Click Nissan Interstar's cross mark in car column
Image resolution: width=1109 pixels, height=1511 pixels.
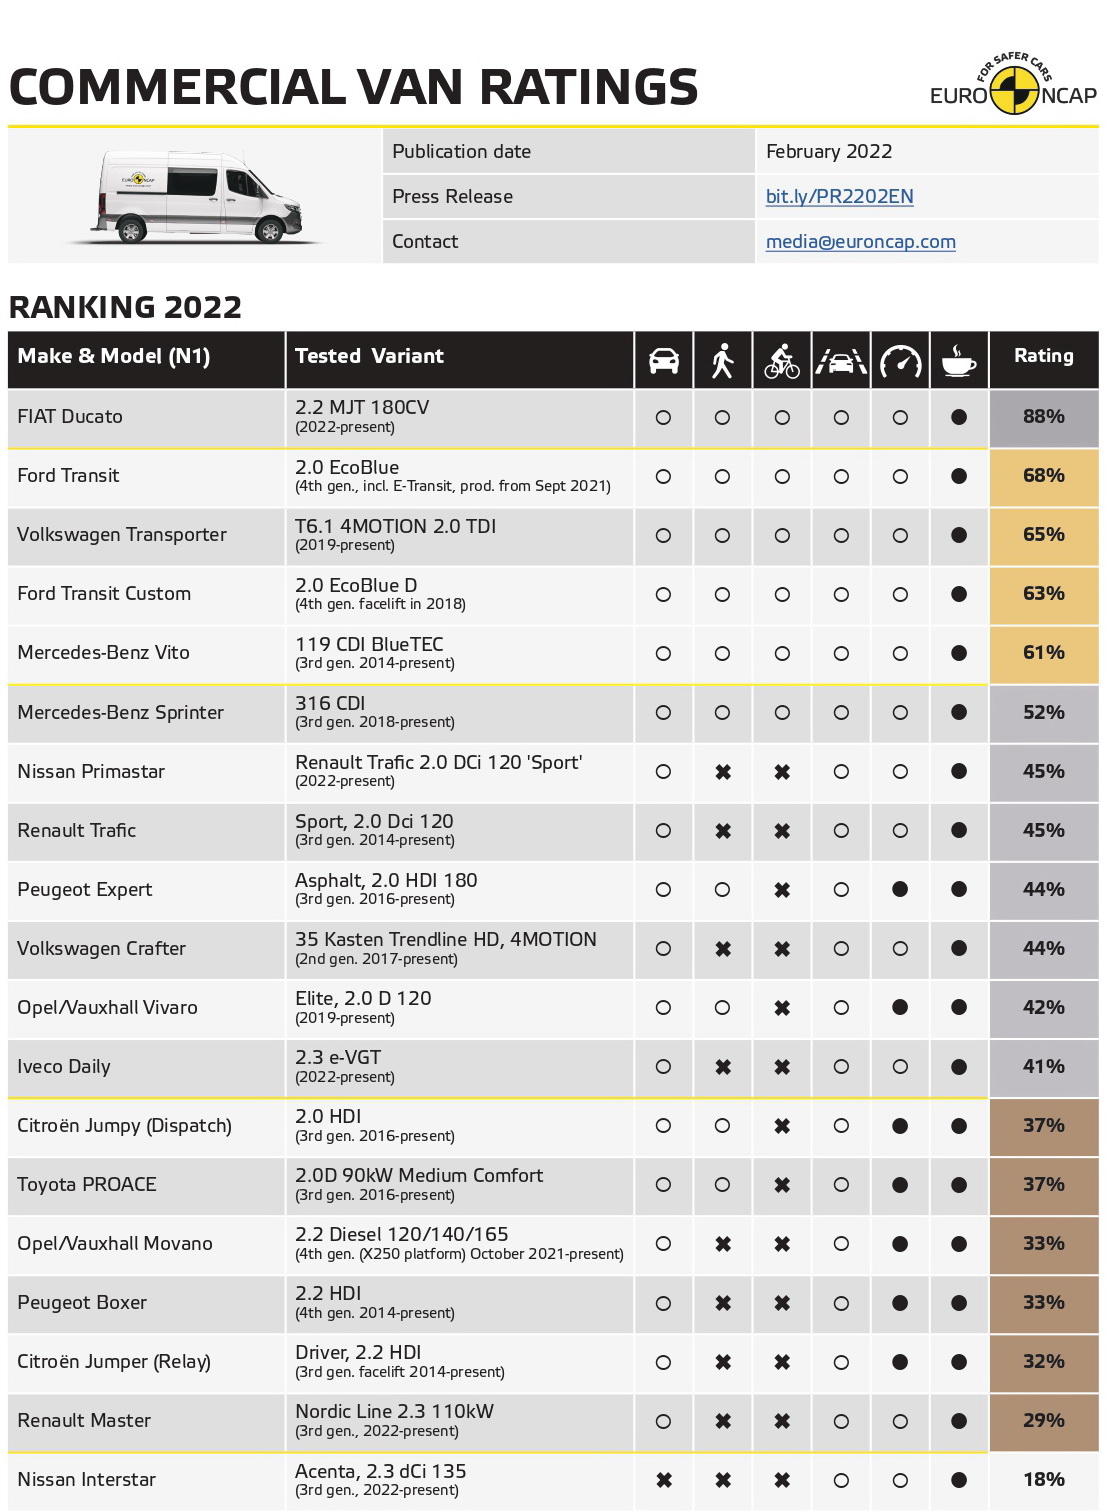point(663,1480)
